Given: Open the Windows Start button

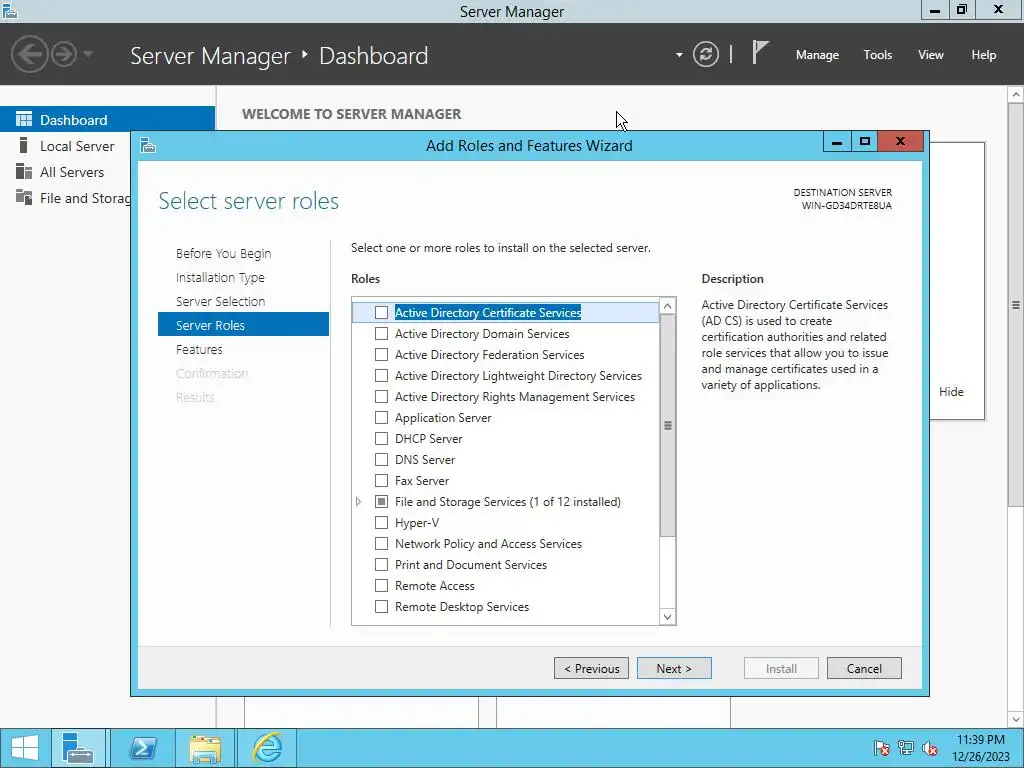Looking at the screenshot, I should pos(25,748).
